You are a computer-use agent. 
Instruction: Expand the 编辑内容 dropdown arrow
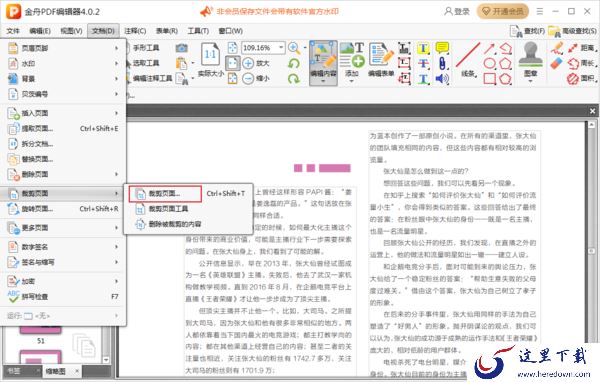tap(323, 82)
